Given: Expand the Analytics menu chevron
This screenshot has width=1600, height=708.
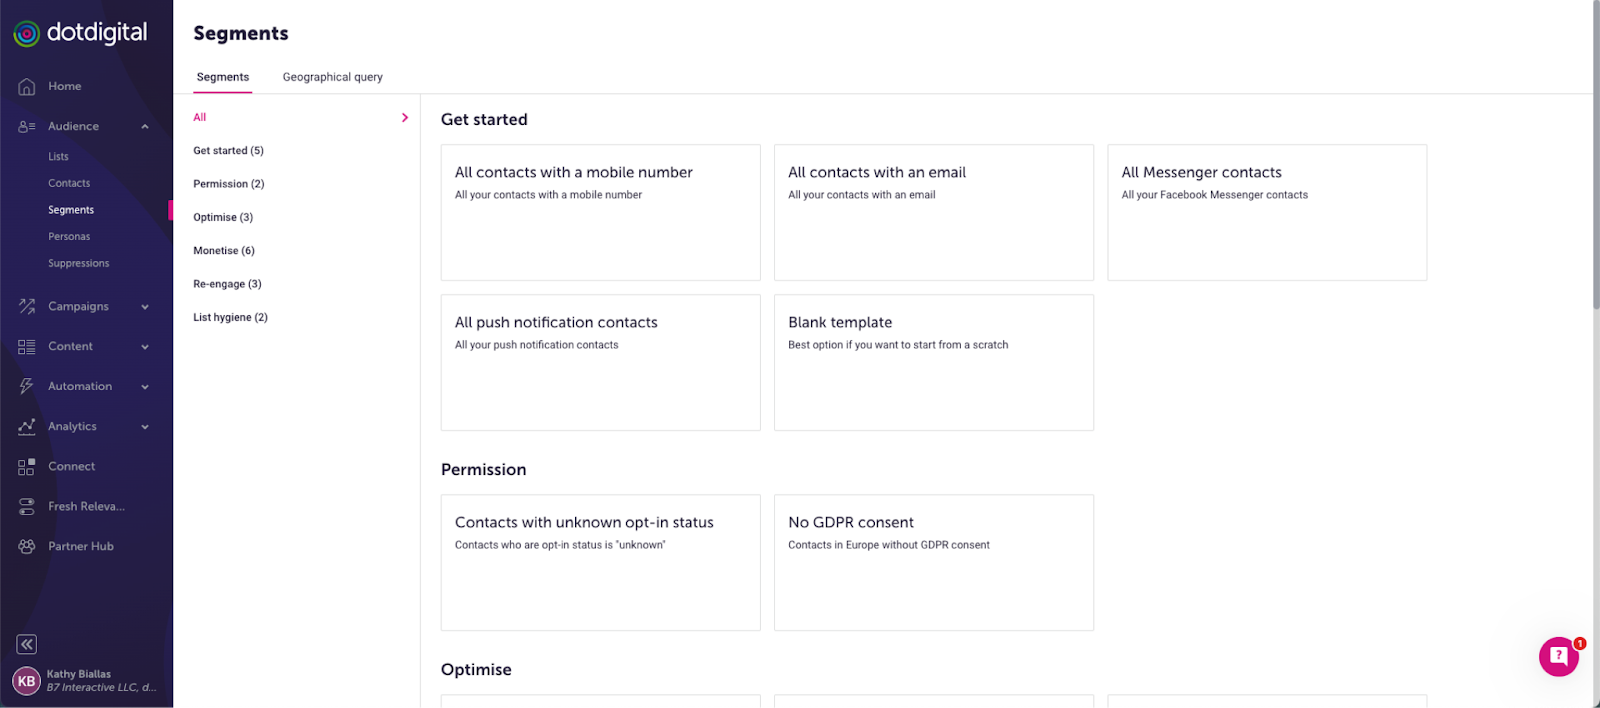Looking at the screenshot, I should 145,427.
